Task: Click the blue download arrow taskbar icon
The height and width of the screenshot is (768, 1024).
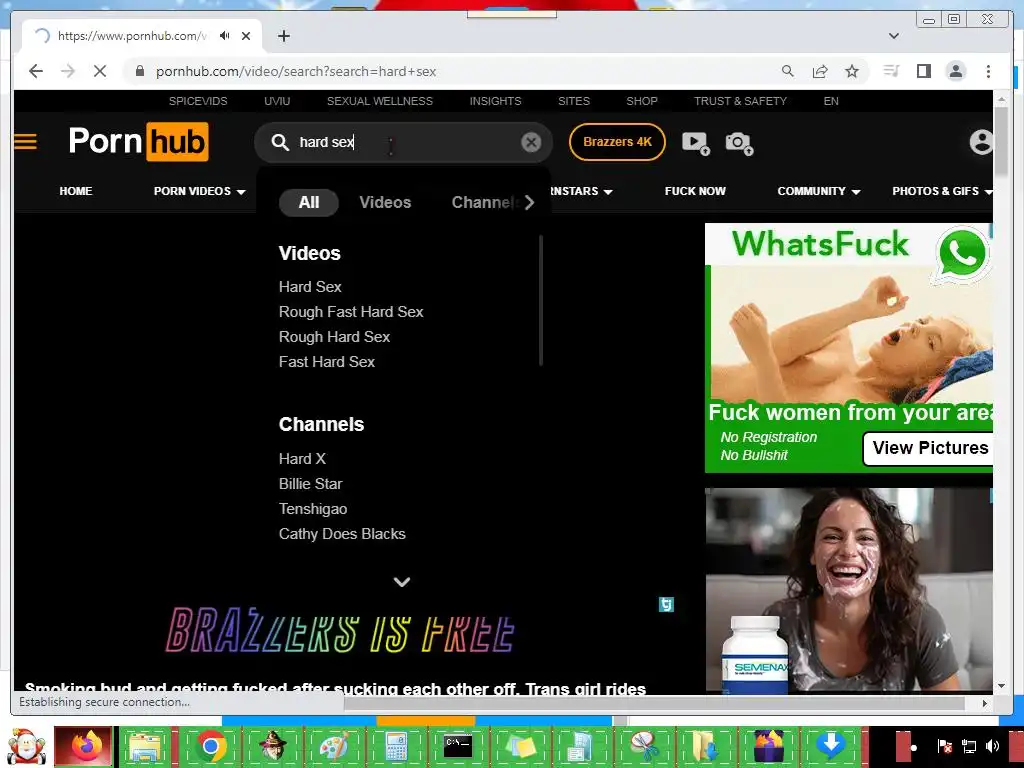Action: pyautogui.click(x=831, y=745)
